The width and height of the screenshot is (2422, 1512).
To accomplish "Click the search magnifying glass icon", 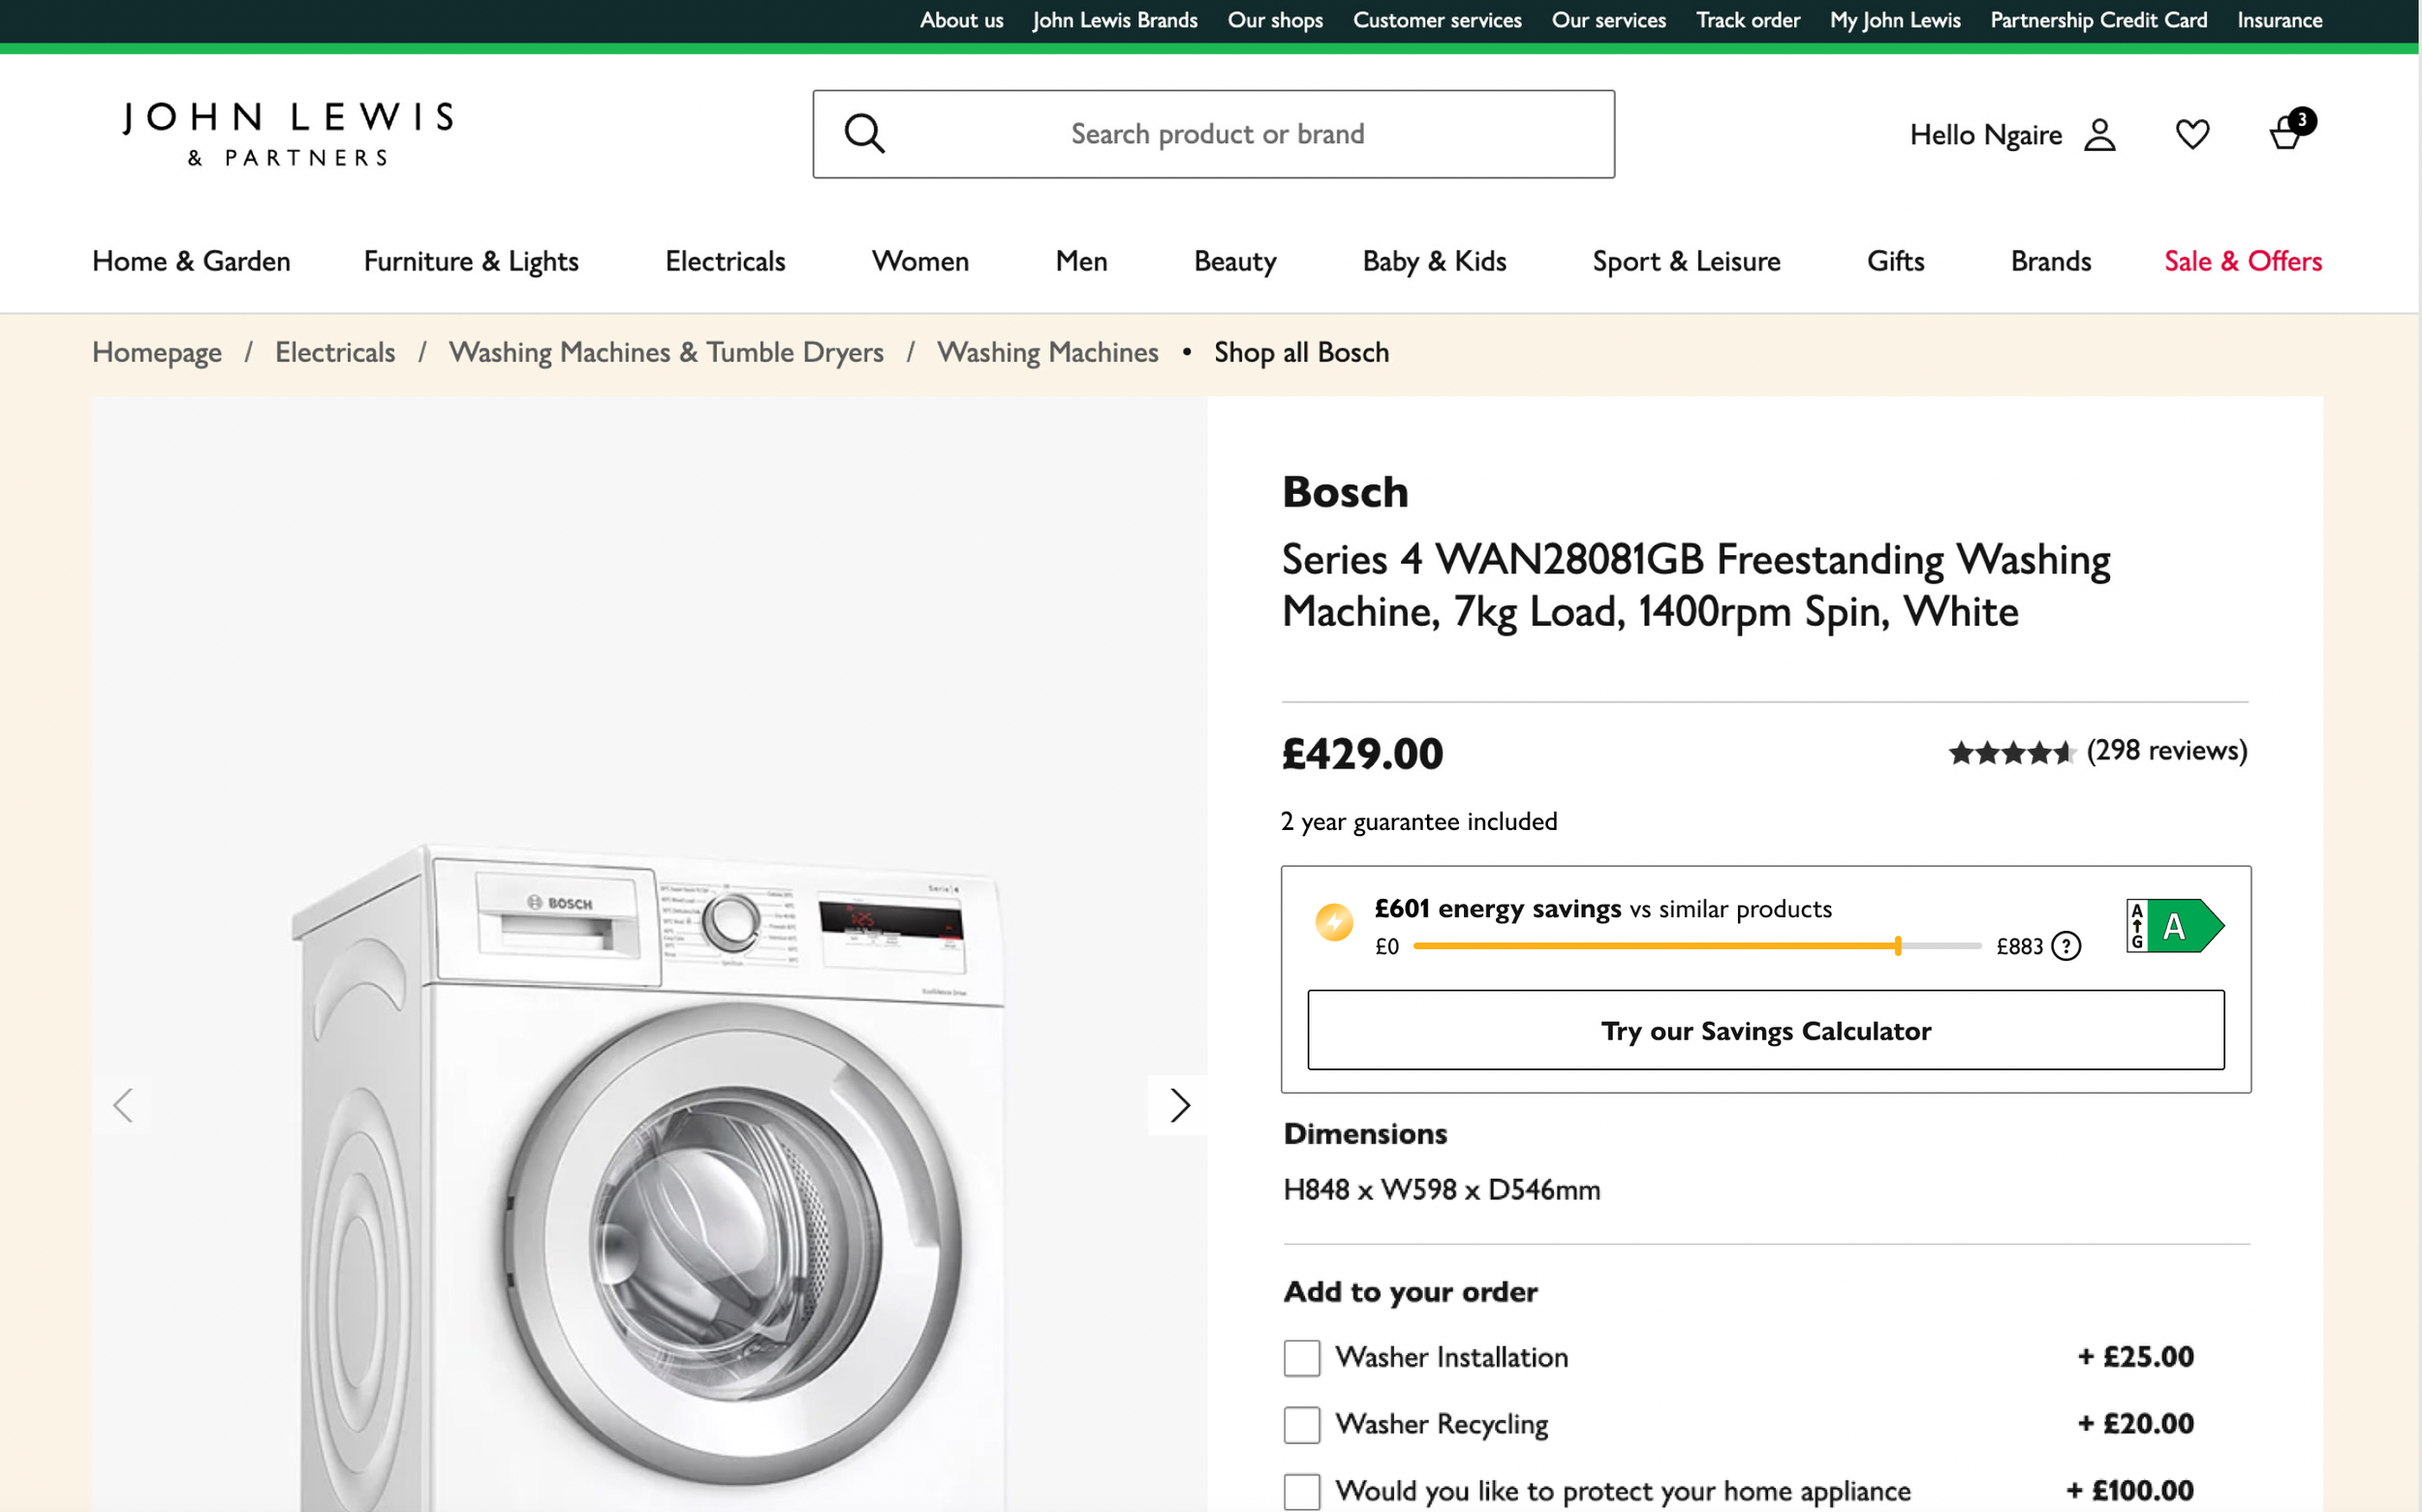I will tap(864, 134).
